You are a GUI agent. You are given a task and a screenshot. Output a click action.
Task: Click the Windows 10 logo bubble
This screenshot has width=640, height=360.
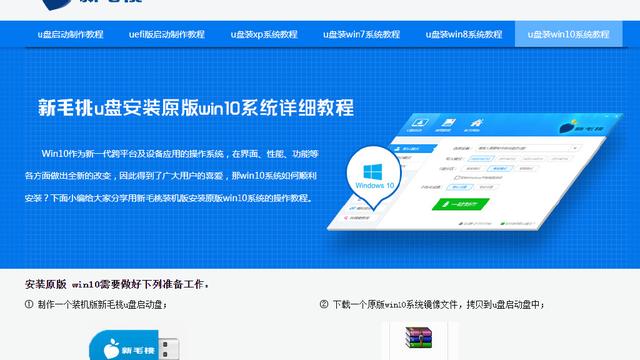click(x=374, y=176)
